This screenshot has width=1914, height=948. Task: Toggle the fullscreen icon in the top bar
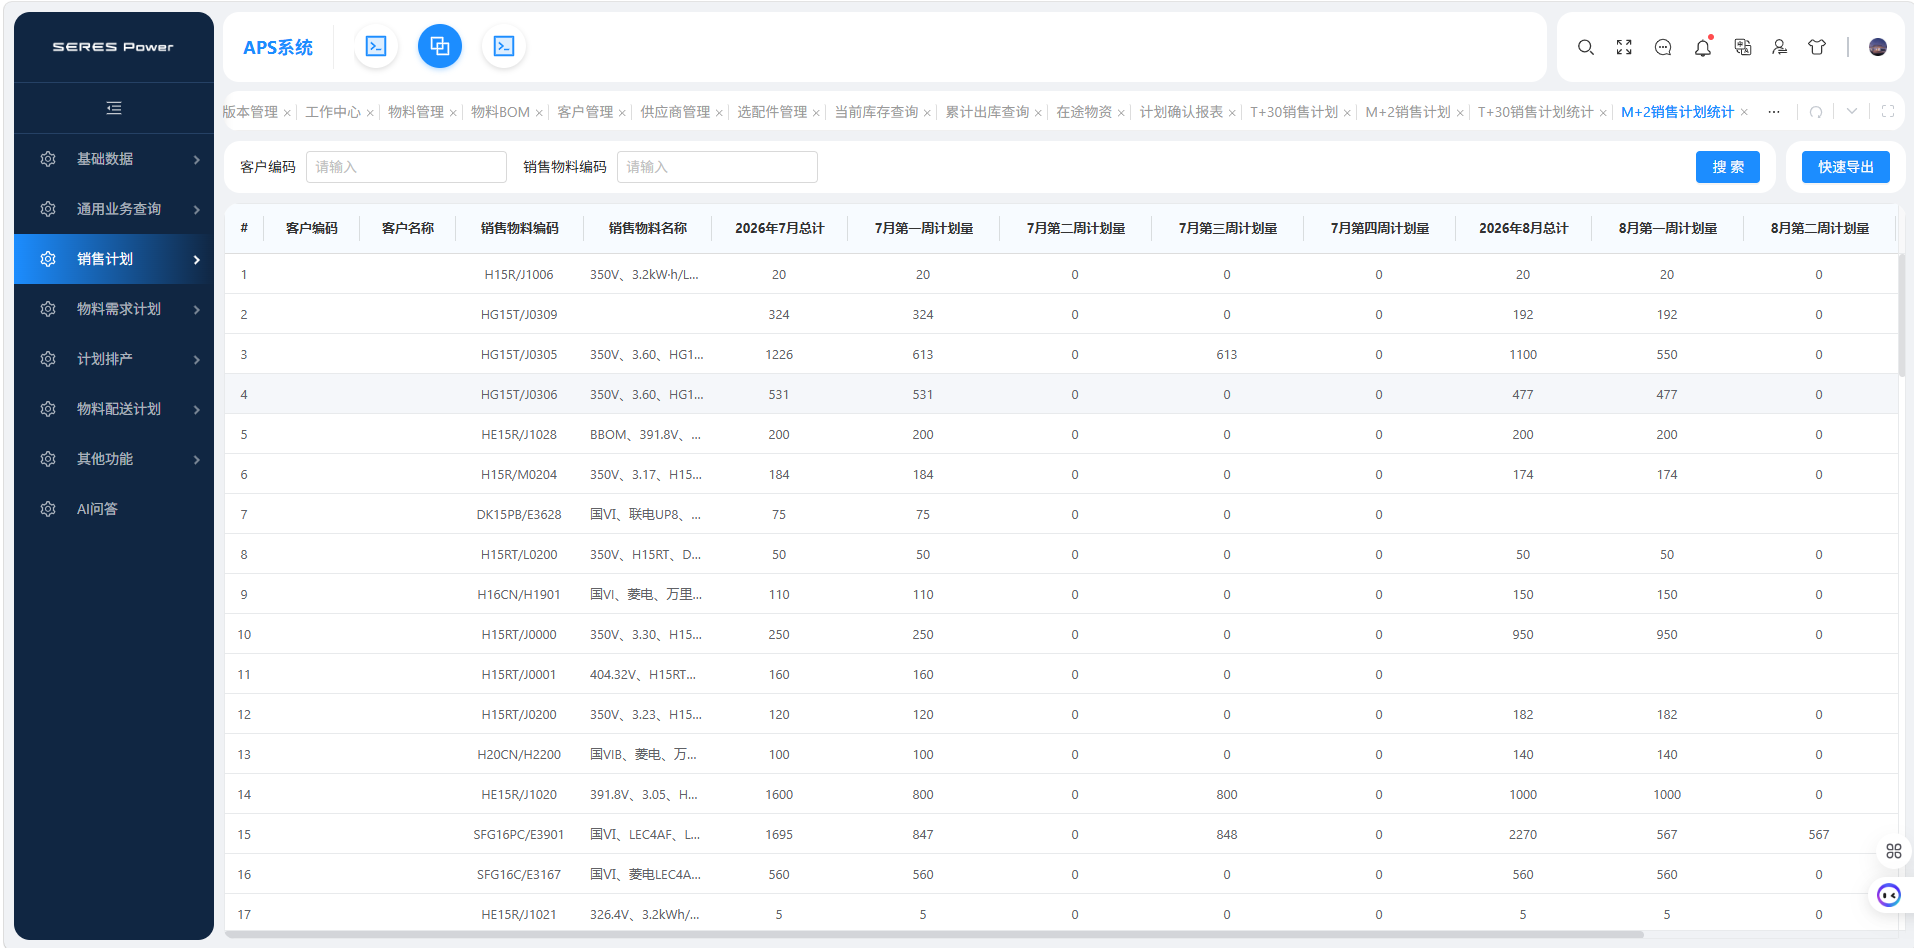coord(1624,47)
